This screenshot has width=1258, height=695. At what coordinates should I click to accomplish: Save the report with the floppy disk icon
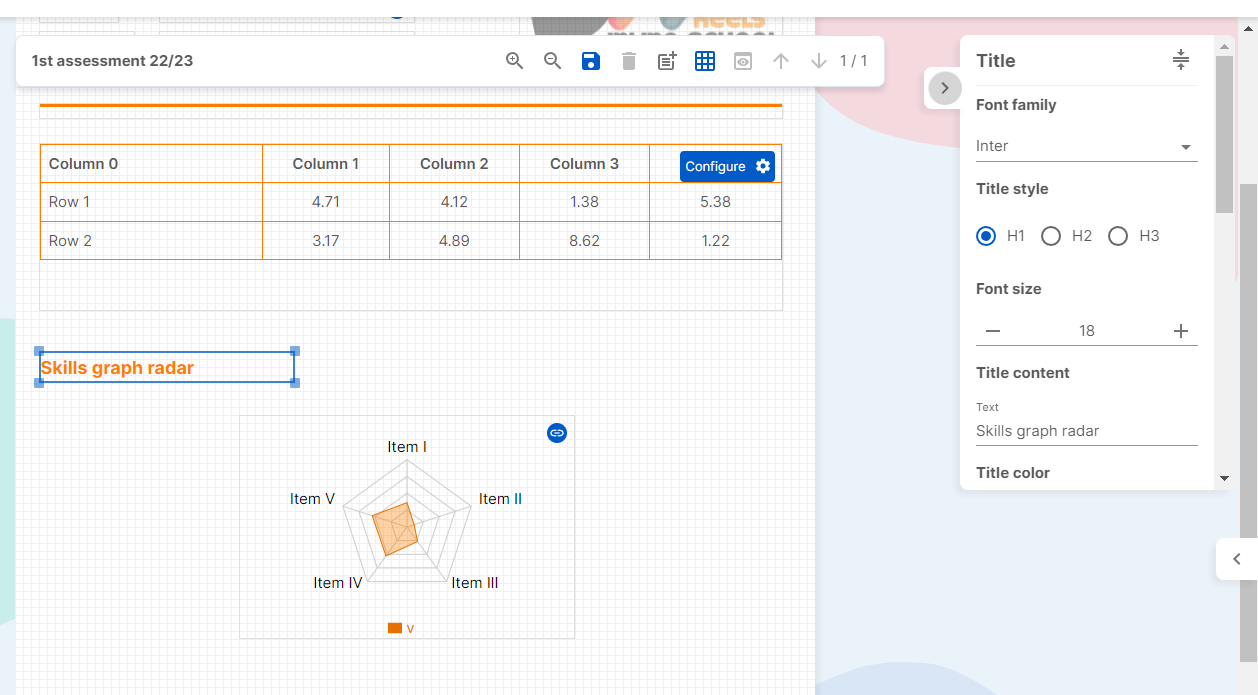(591, 61)
